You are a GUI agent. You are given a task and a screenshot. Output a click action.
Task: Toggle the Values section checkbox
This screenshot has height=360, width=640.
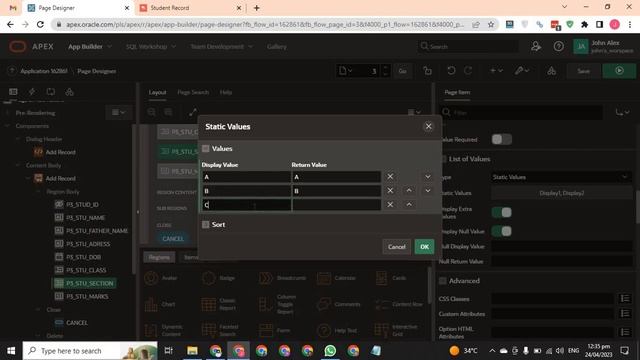(x=205, y=149)
